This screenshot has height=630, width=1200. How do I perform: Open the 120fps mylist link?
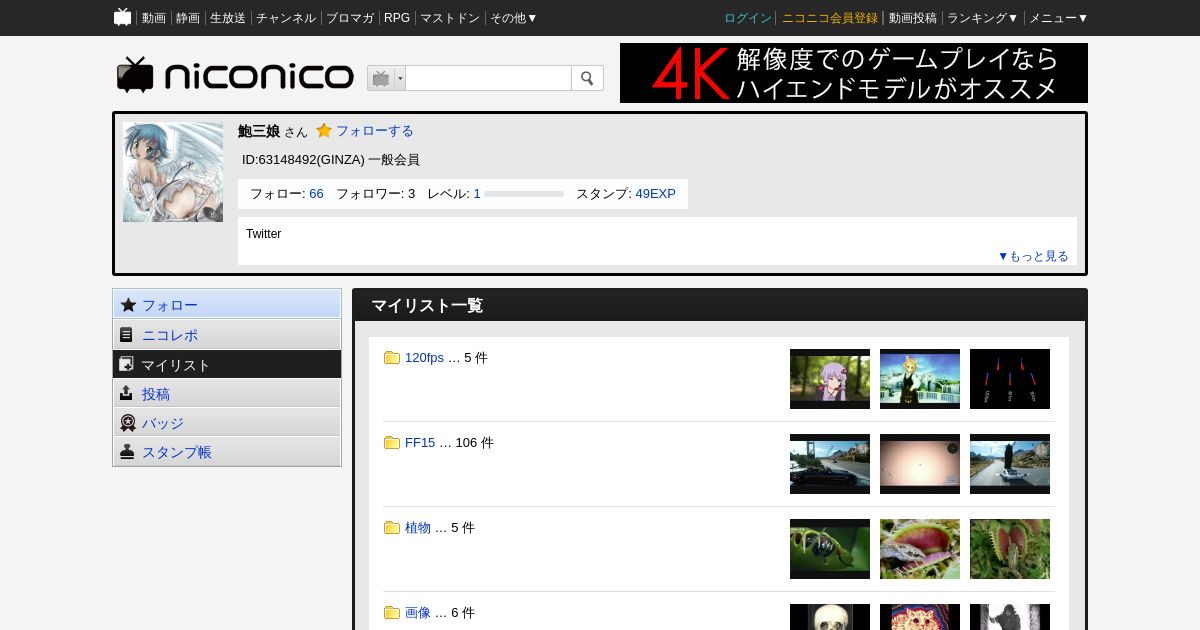click(x=424, y=358)
